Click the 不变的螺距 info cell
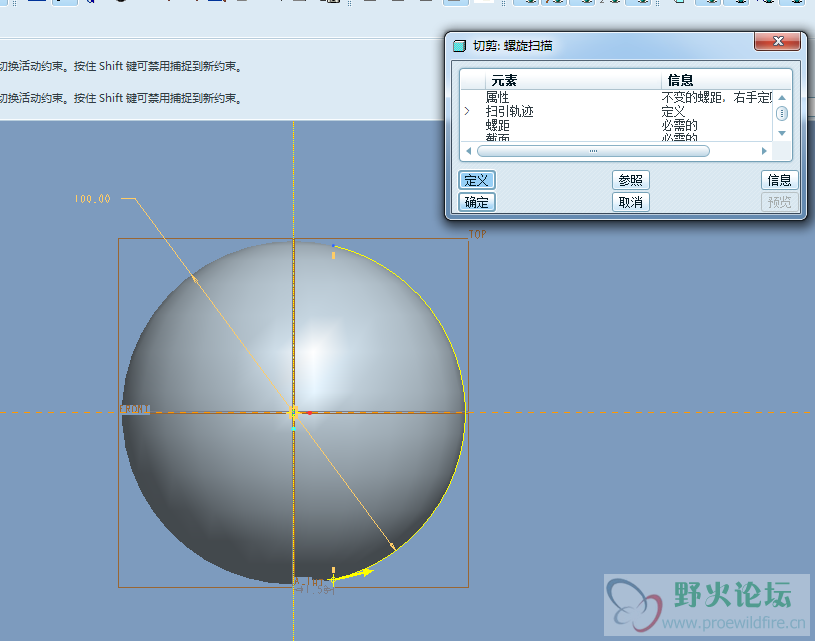 pos(716,97)
